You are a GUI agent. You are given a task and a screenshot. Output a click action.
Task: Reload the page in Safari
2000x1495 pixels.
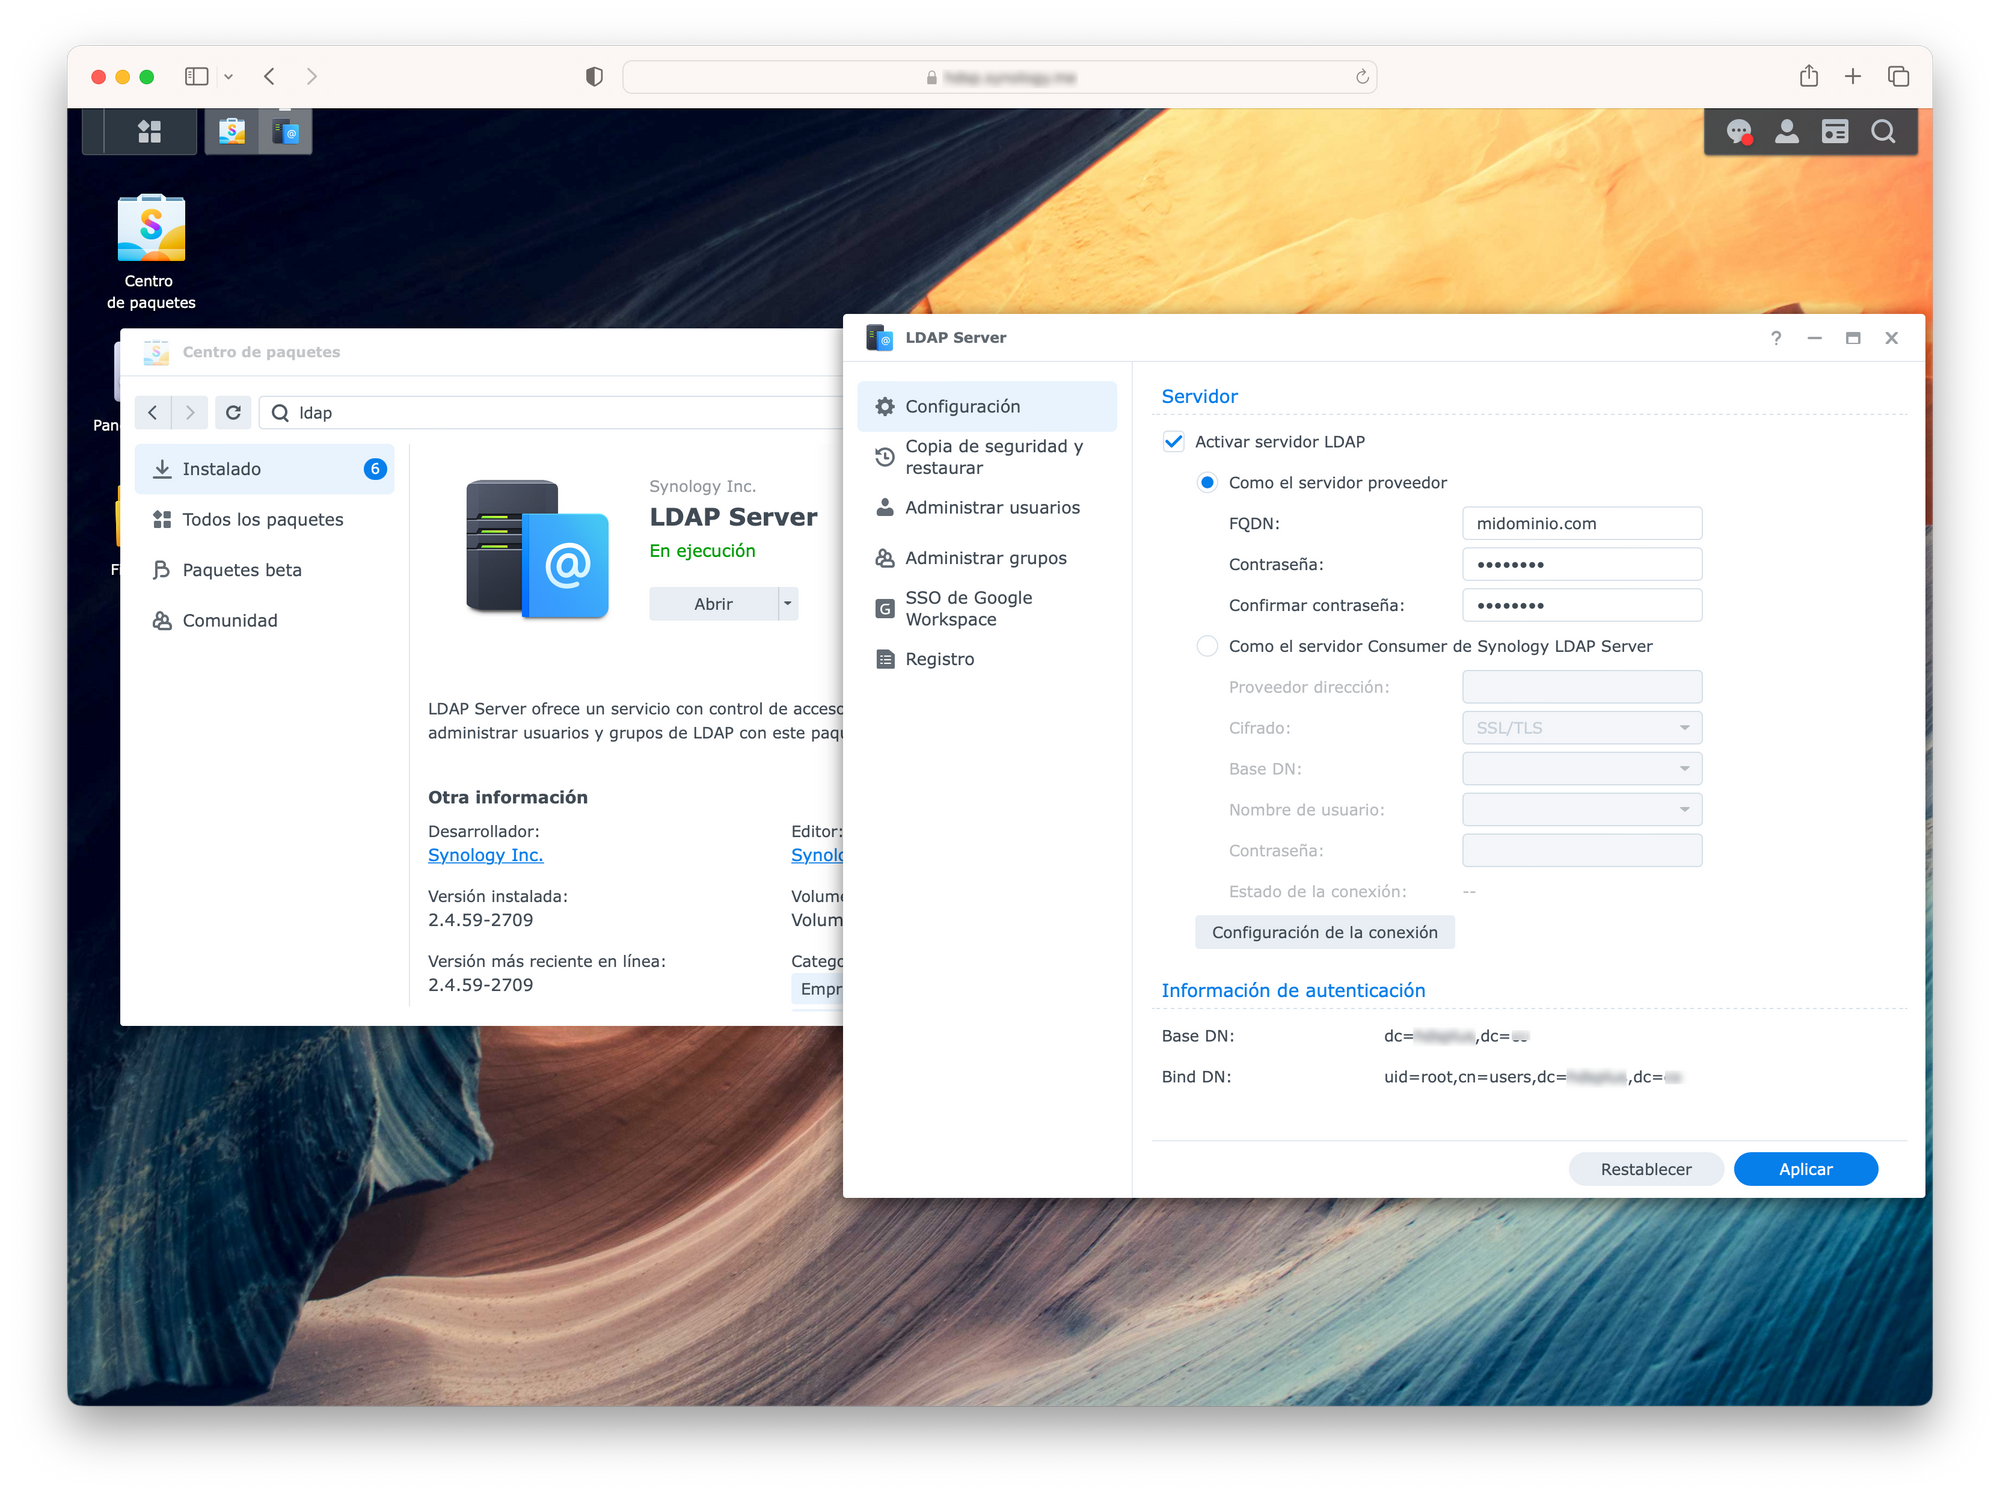[x=1362, y=77]
